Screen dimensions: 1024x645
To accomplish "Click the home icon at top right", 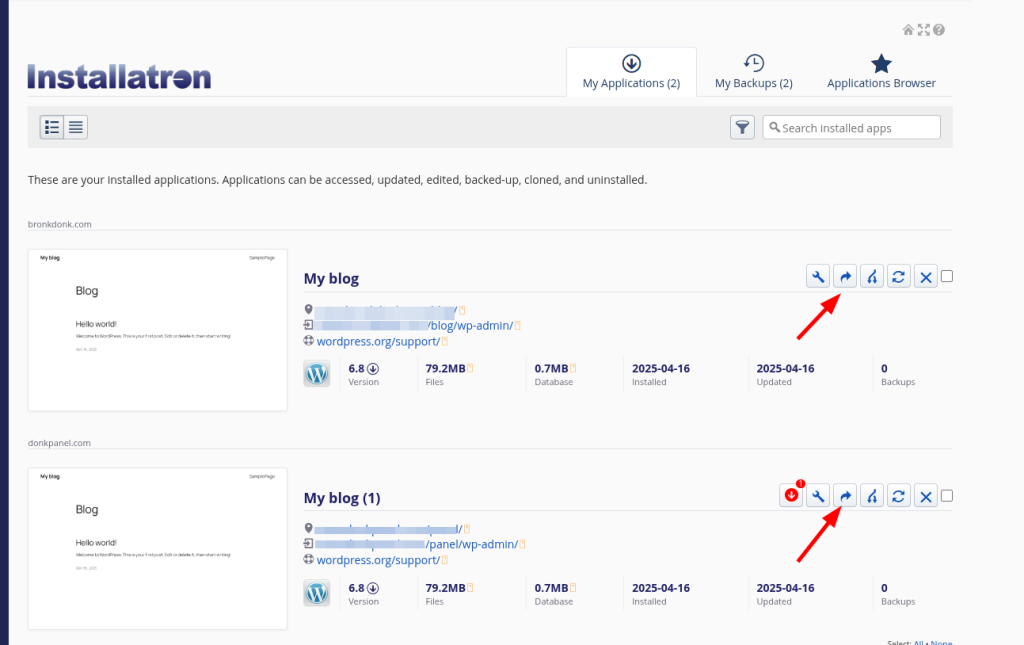I will 908,30.
